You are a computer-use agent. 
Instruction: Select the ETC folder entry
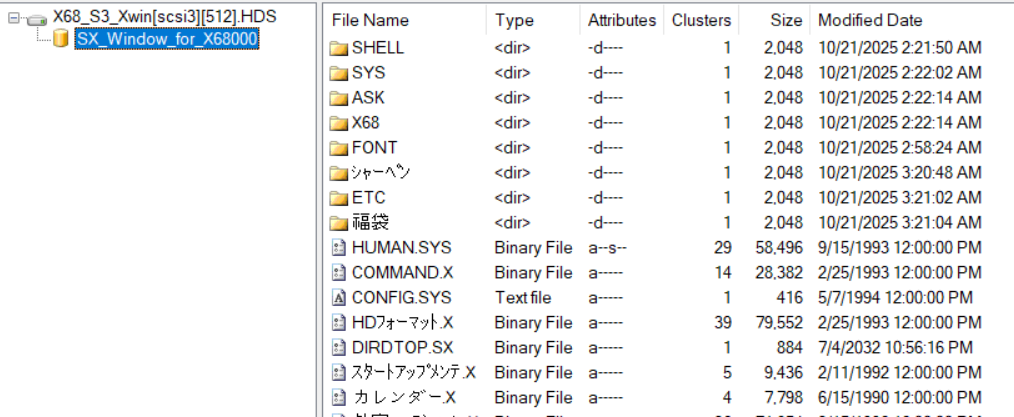coord(368,198)
